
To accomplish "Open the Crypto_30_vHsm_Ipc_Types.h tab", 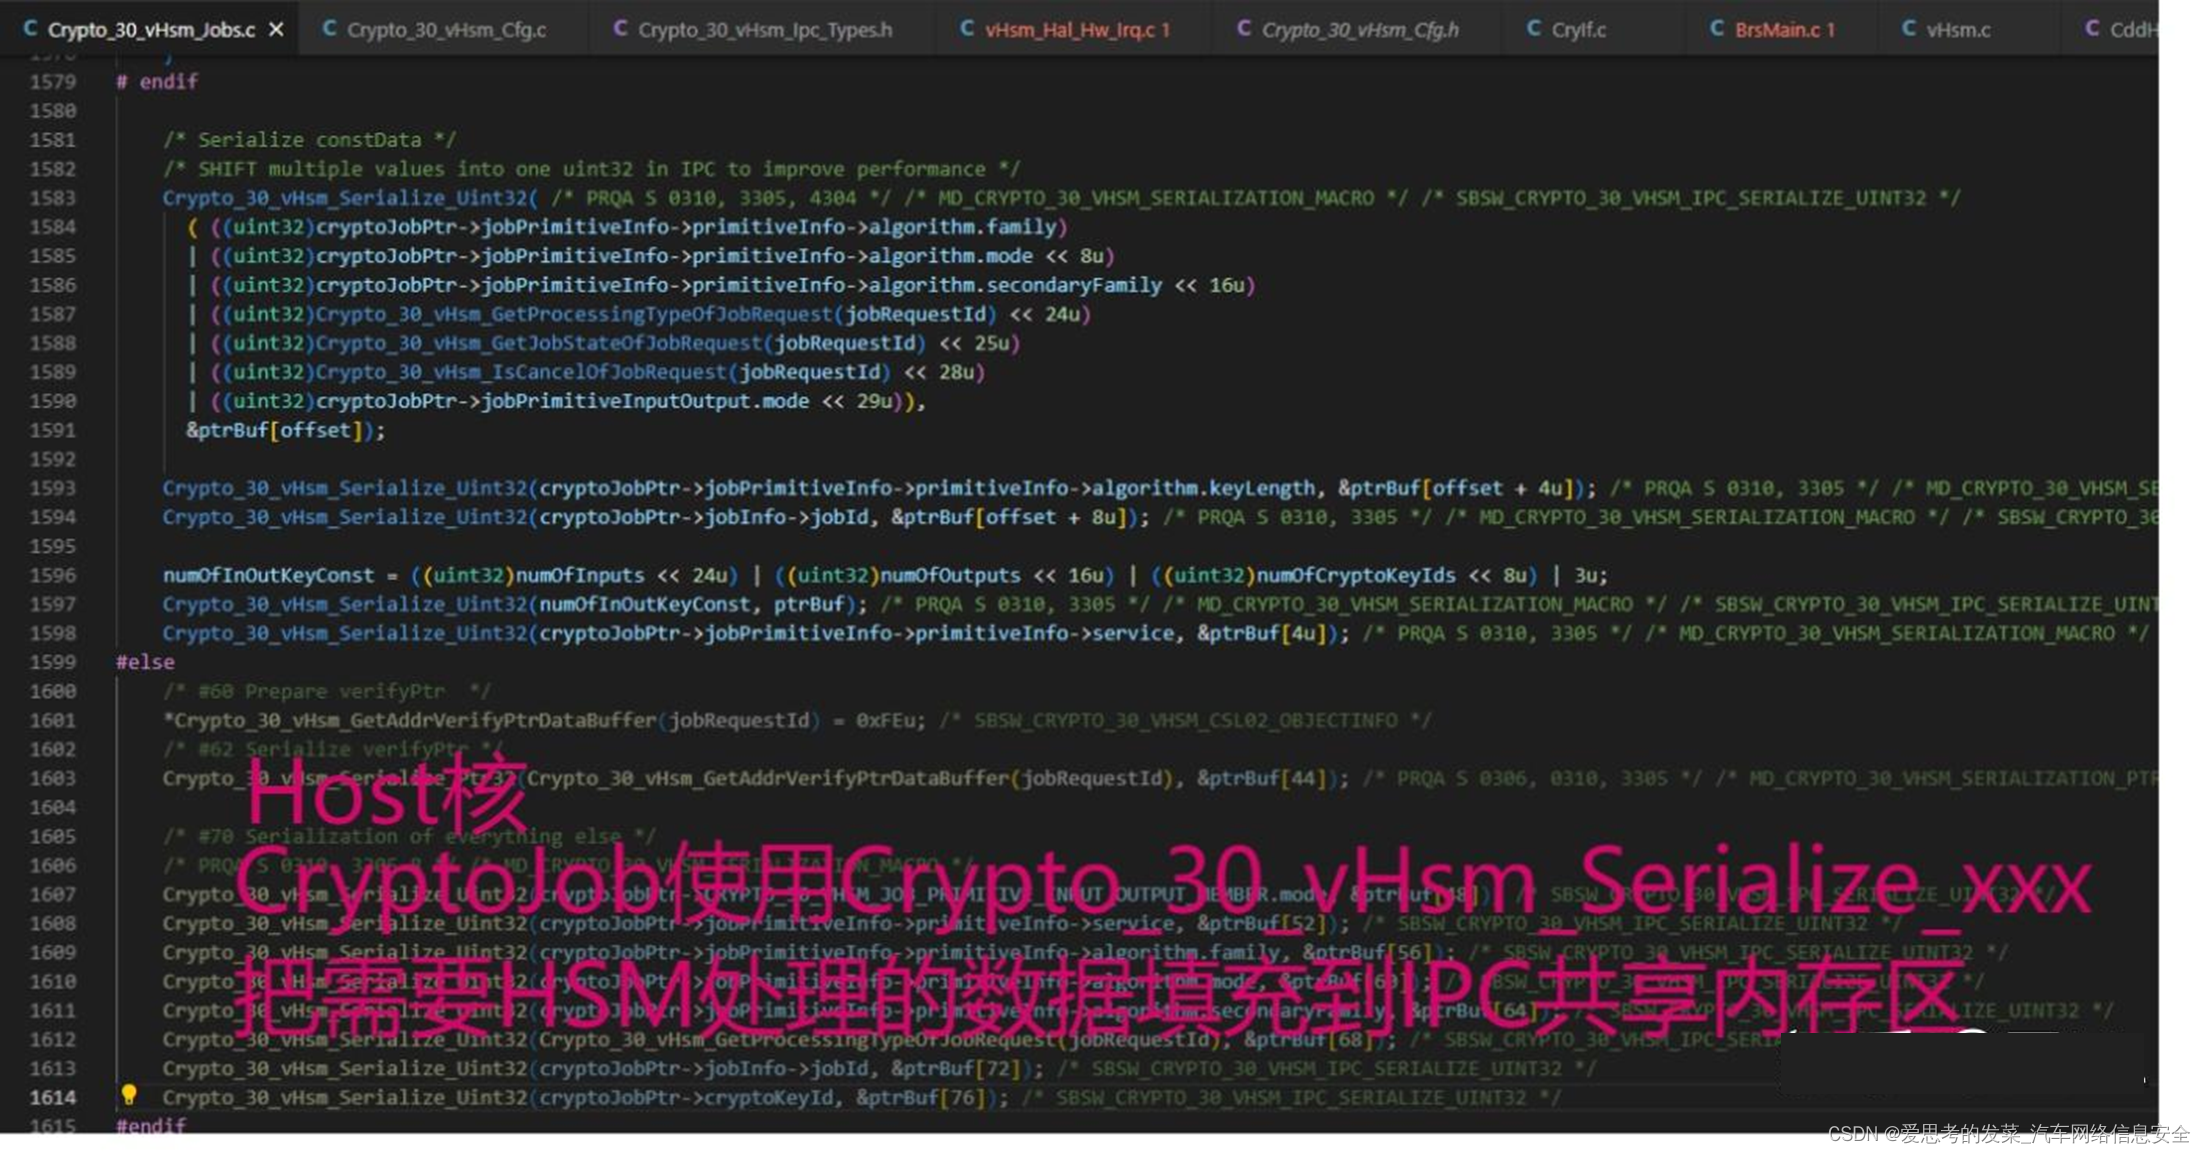I will click(765, 30).
